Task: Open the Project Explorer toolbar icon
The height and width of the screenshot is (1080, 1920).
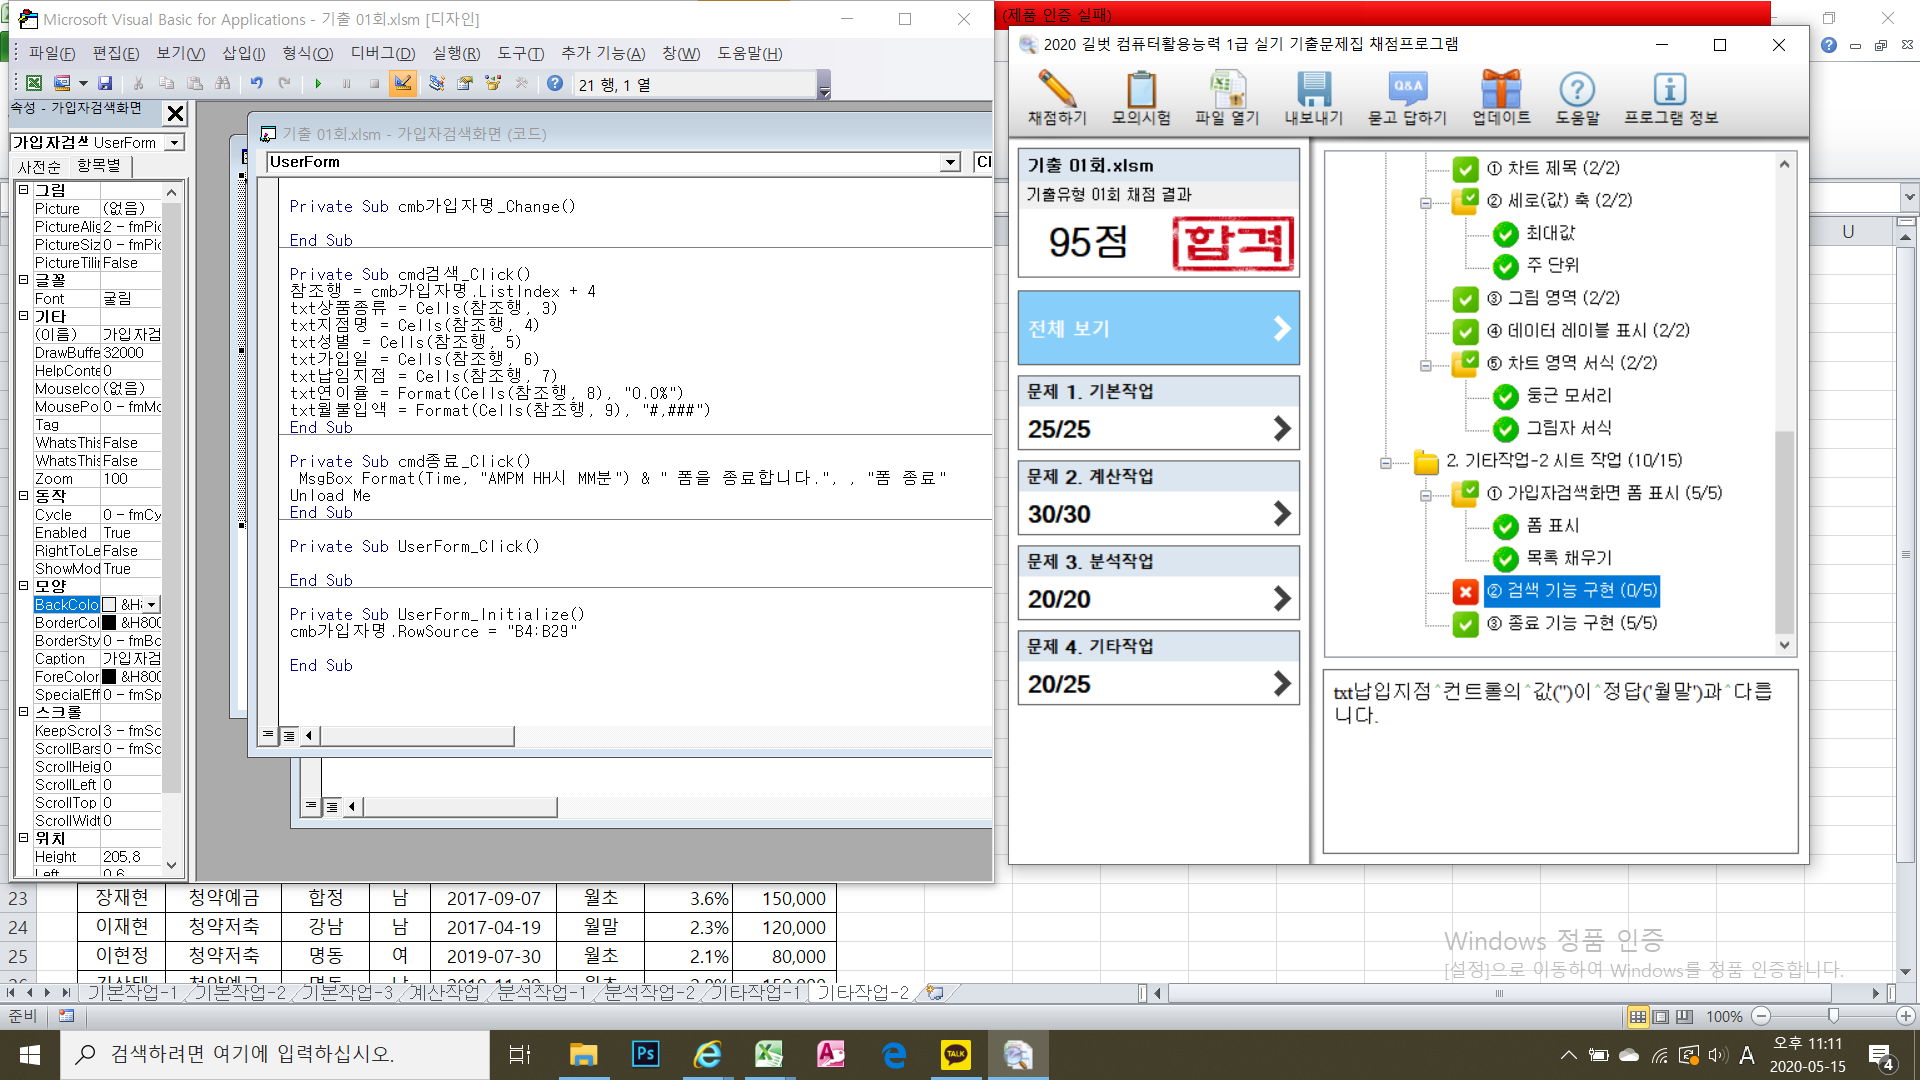Action: pos(437,84)
